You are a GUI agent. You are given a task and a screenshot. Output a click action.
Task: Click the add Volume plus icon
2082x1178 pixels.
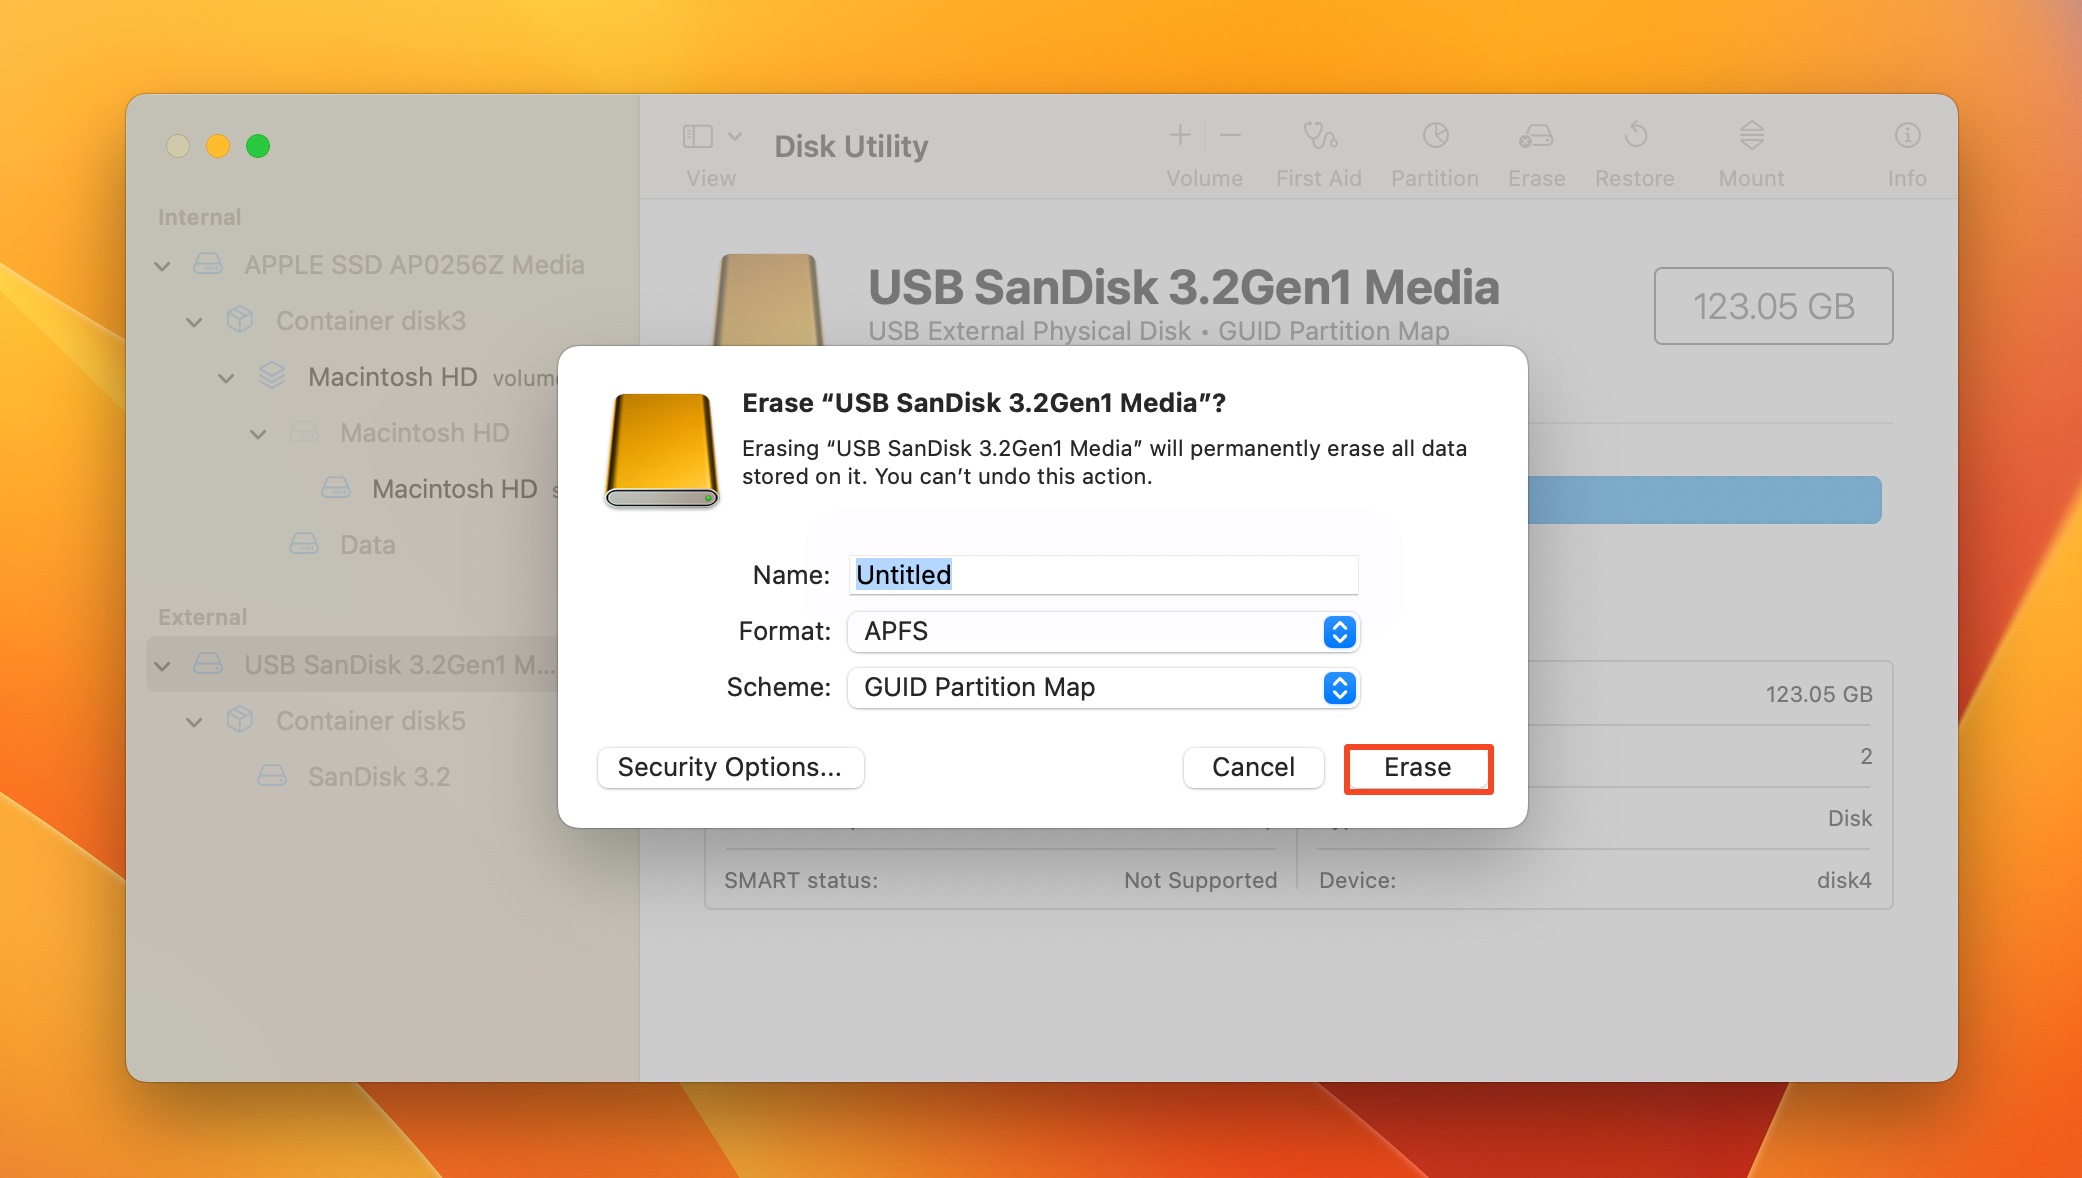coord(1180,135)
